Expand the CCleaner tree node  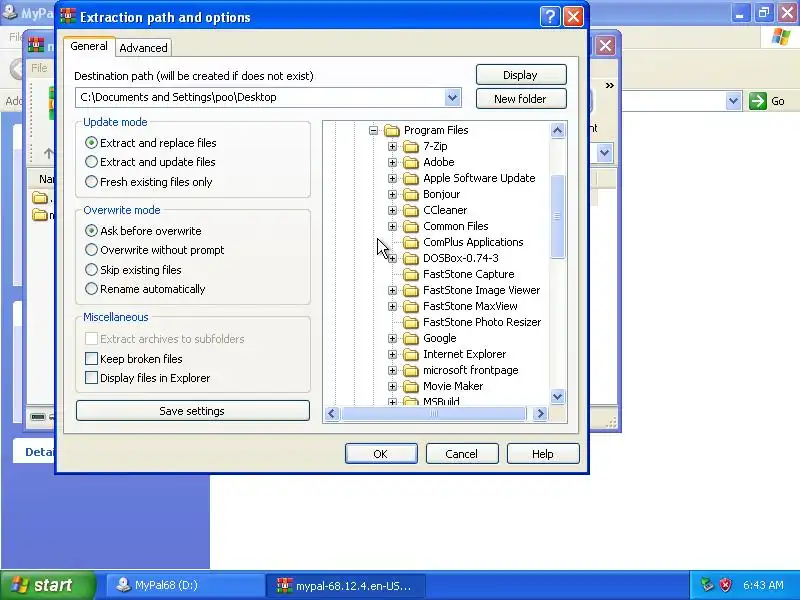pos(392,210)
